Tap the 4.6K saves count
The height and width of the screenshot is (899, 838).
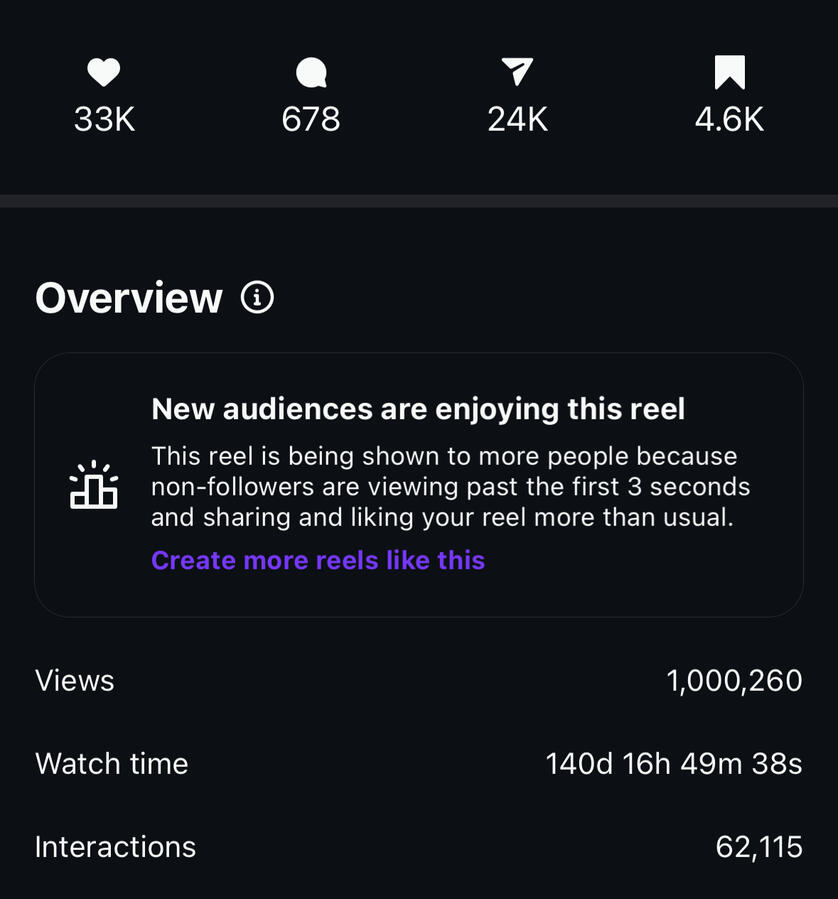(x=729, y=120)
